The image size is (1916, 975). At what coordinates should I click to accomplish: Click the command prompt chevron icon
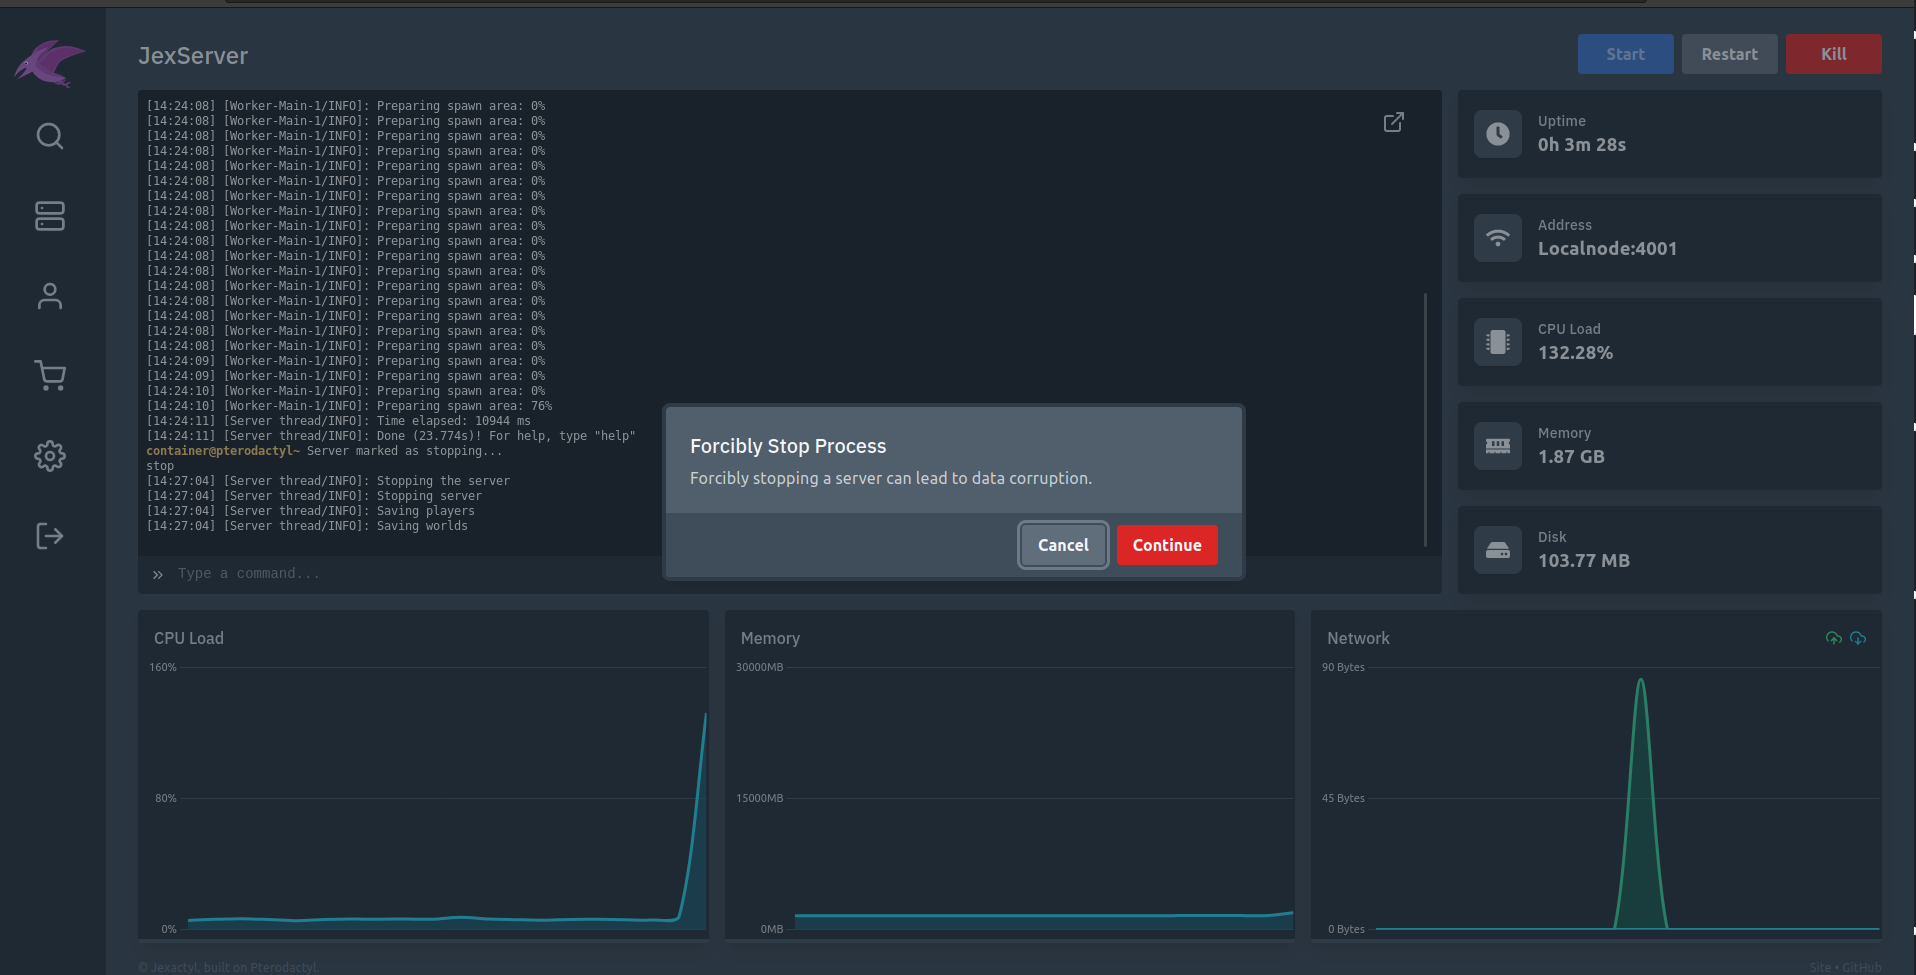click(158, 575)
